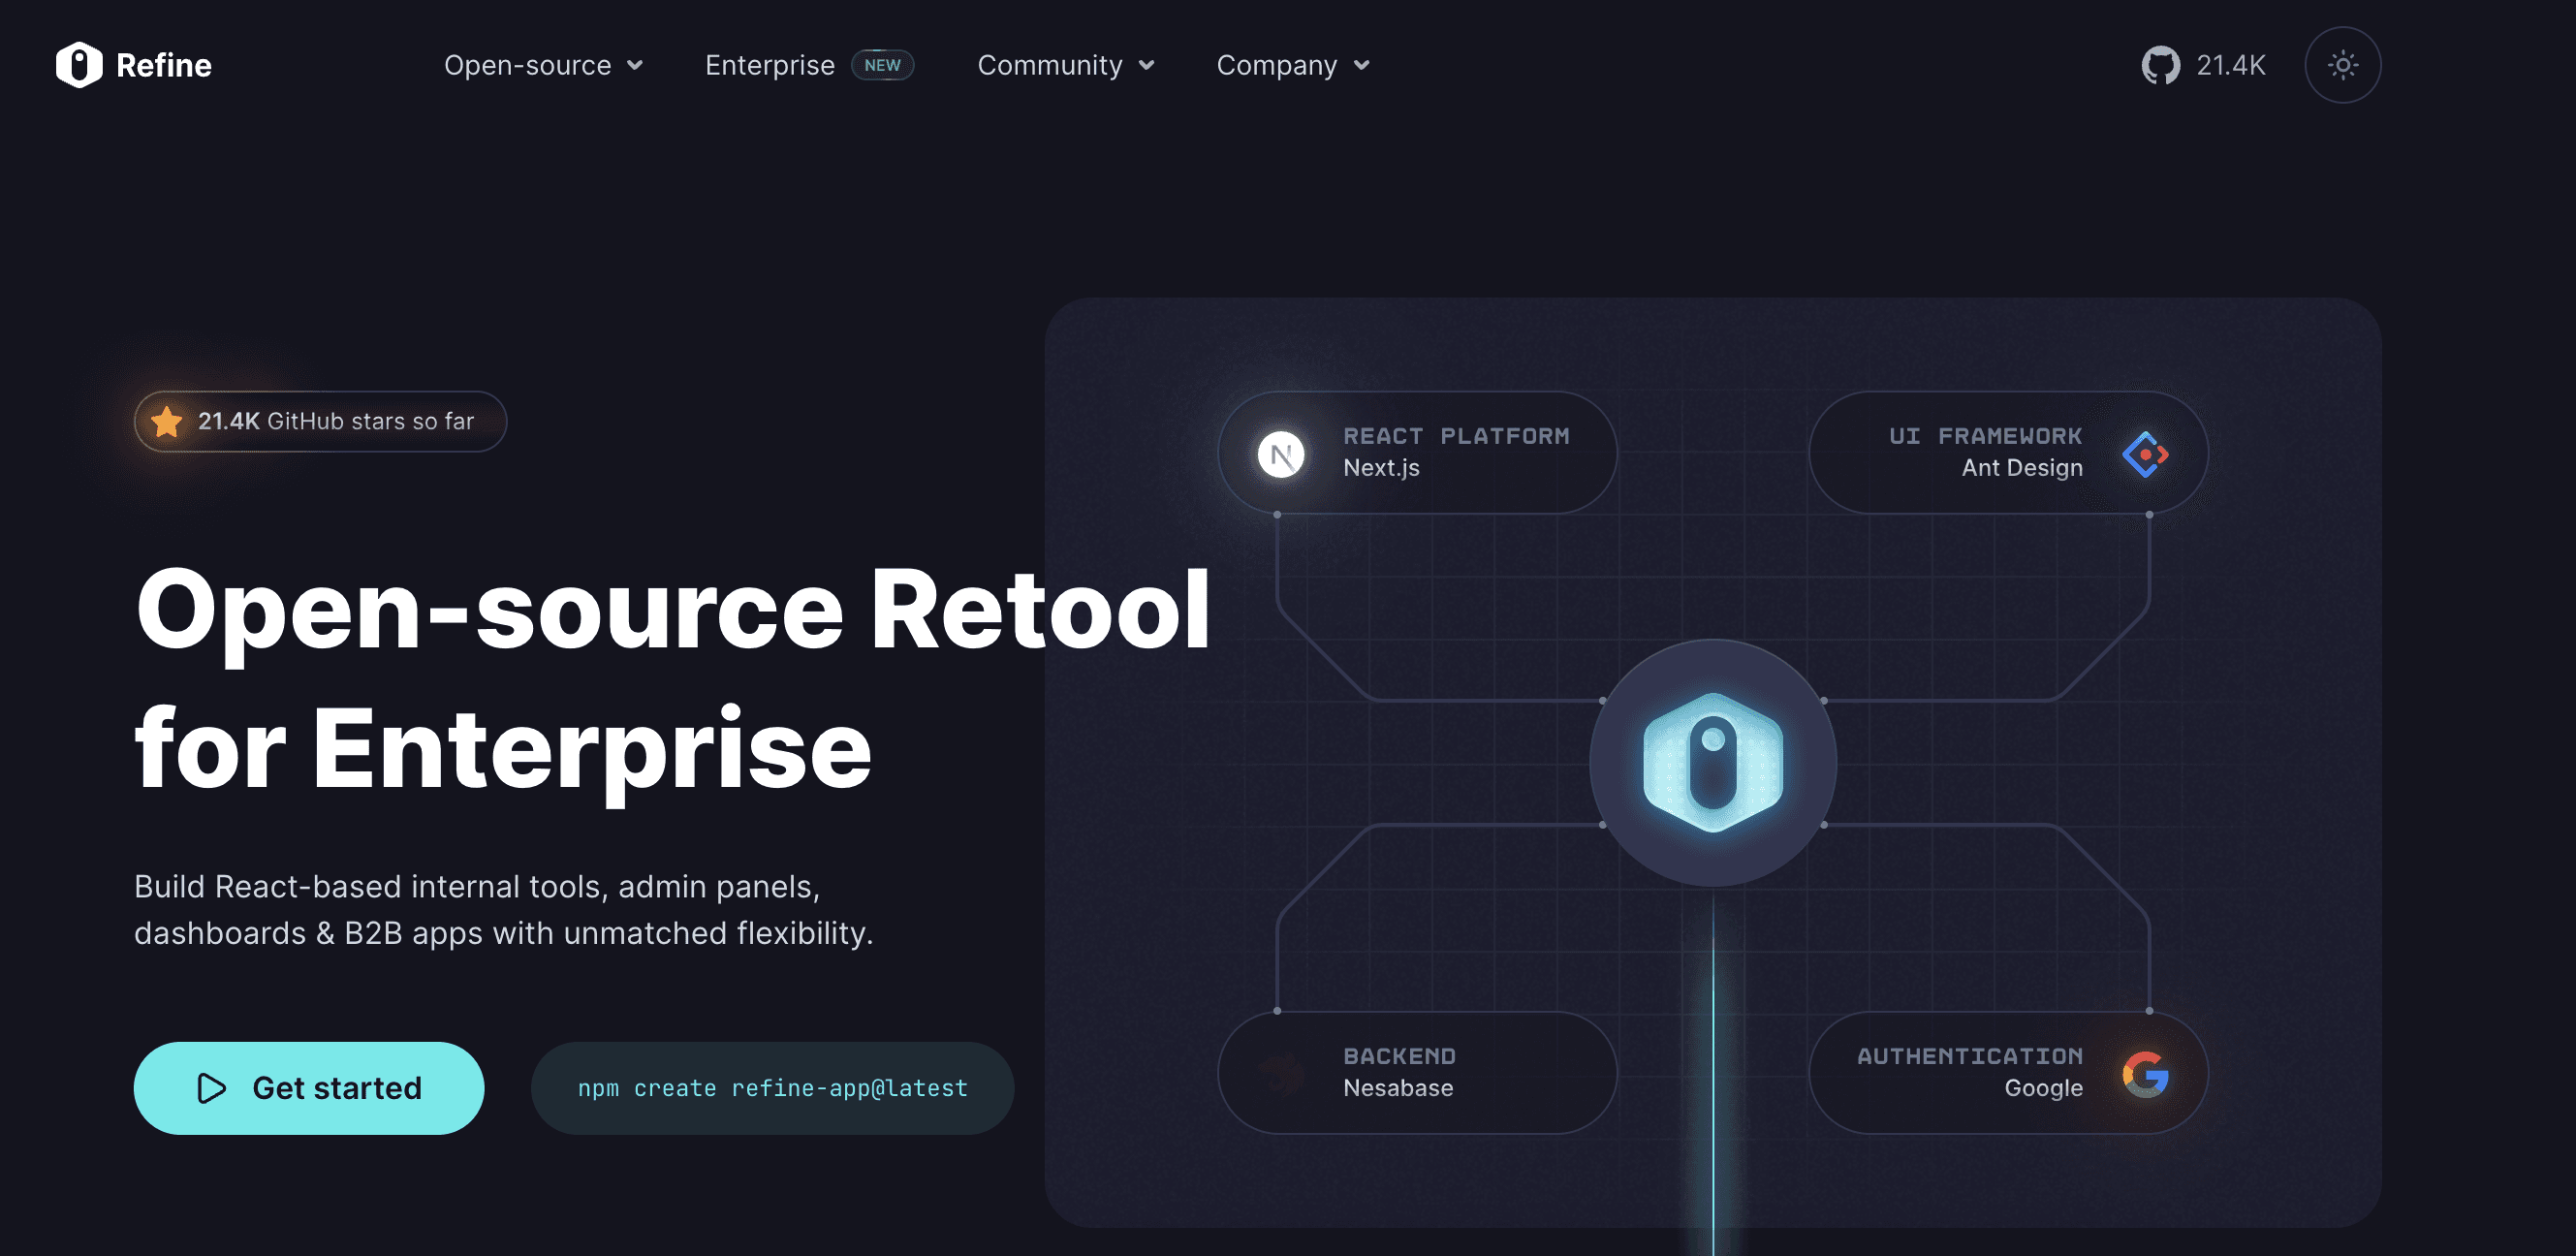Open the GitHub octocat icon link
The width and height of the screenshot is (2576, 1256).
(x=2160, y=65)
